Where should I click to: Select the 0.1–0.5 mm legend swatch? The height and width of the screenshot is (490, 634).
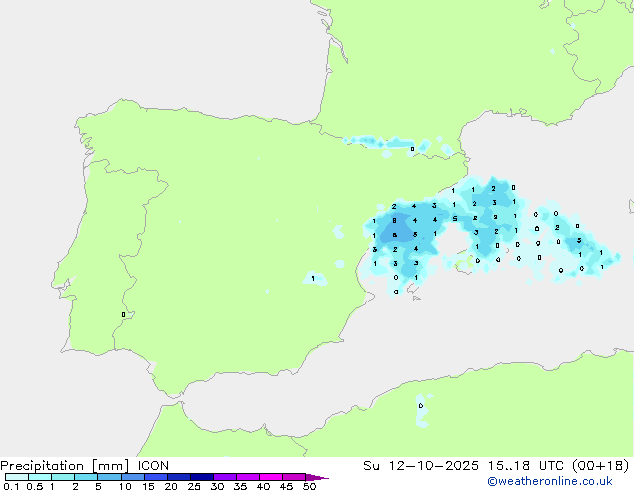coord(17,477)
